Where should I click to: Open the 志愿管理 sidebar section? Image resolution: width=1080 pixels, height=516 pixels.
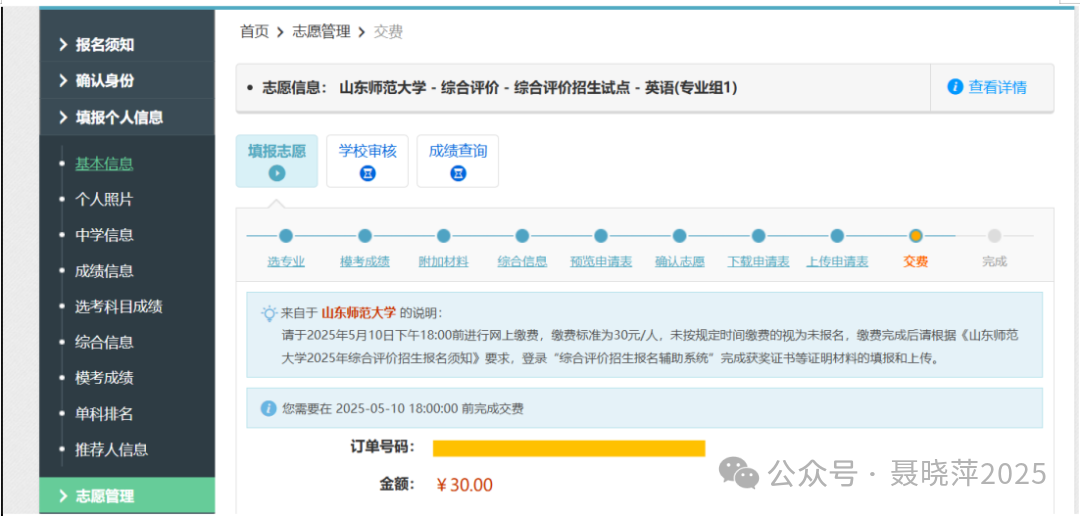127,496
